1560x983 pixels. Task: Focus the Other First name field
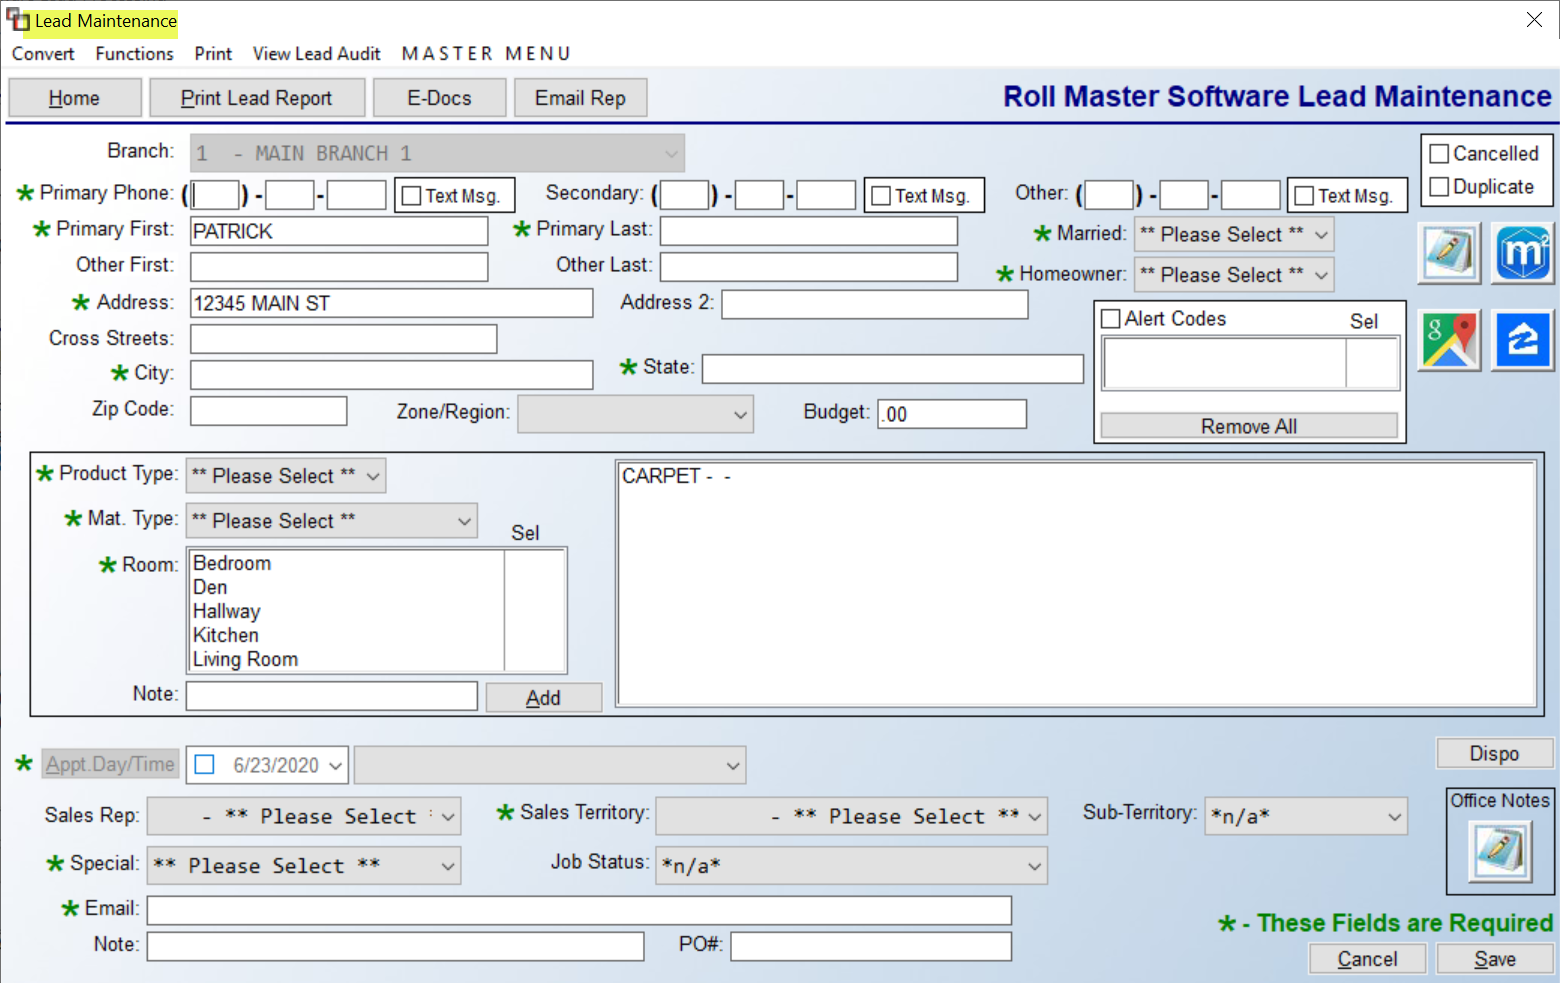point(339,267)
